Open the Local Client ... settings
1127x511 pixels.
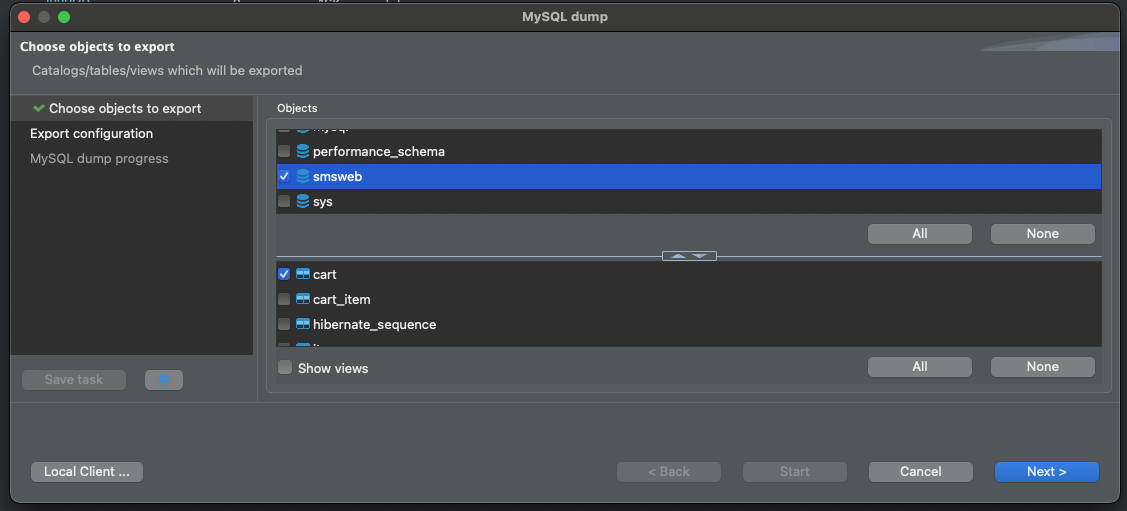coord(87,471)
